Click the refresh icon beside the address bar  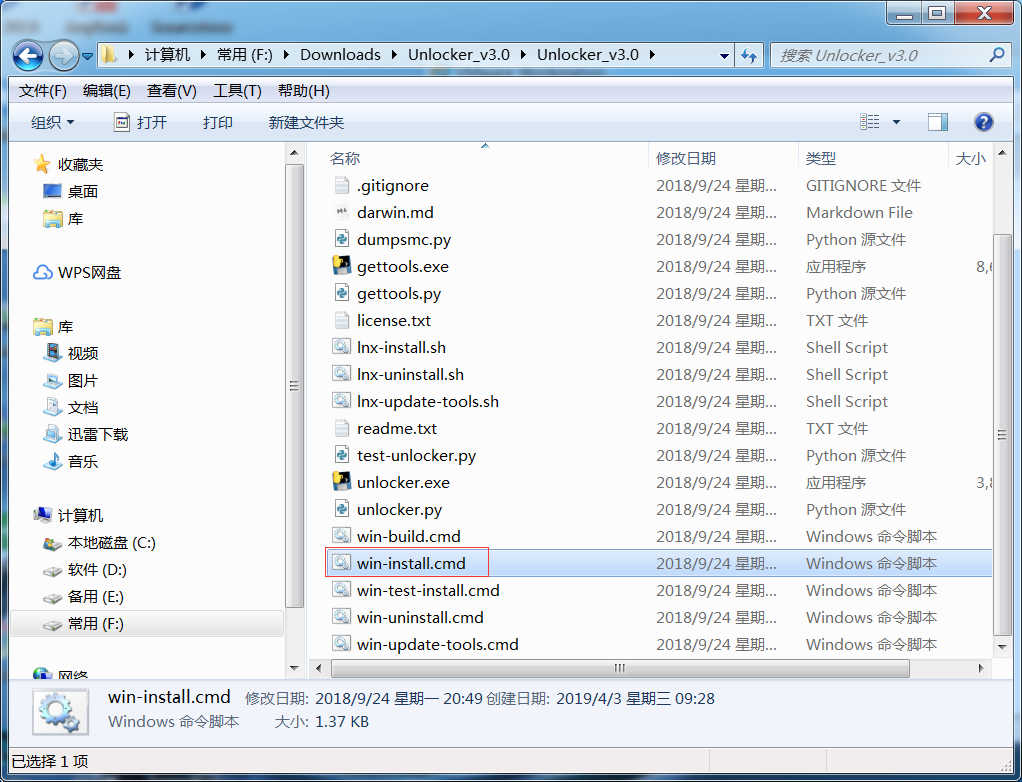tap(749, 55)
